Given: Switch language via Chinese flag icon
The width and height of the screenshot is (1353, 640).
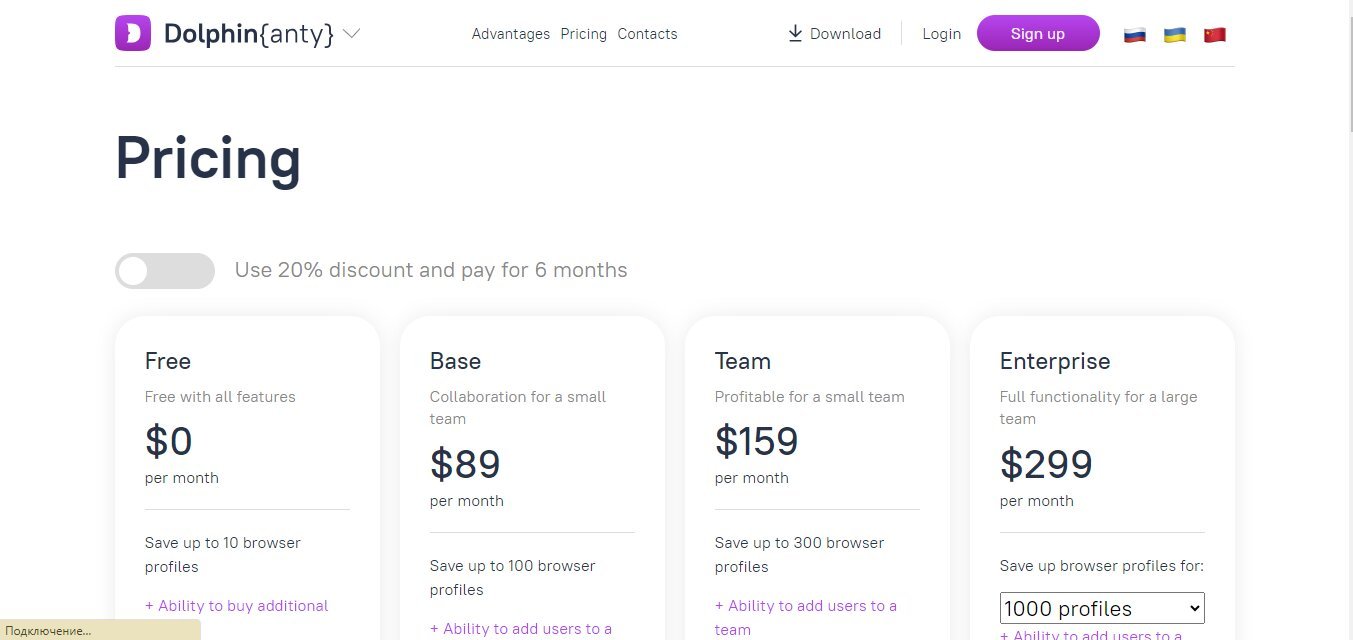Looking at the screenshot, I should point(1214,34).
